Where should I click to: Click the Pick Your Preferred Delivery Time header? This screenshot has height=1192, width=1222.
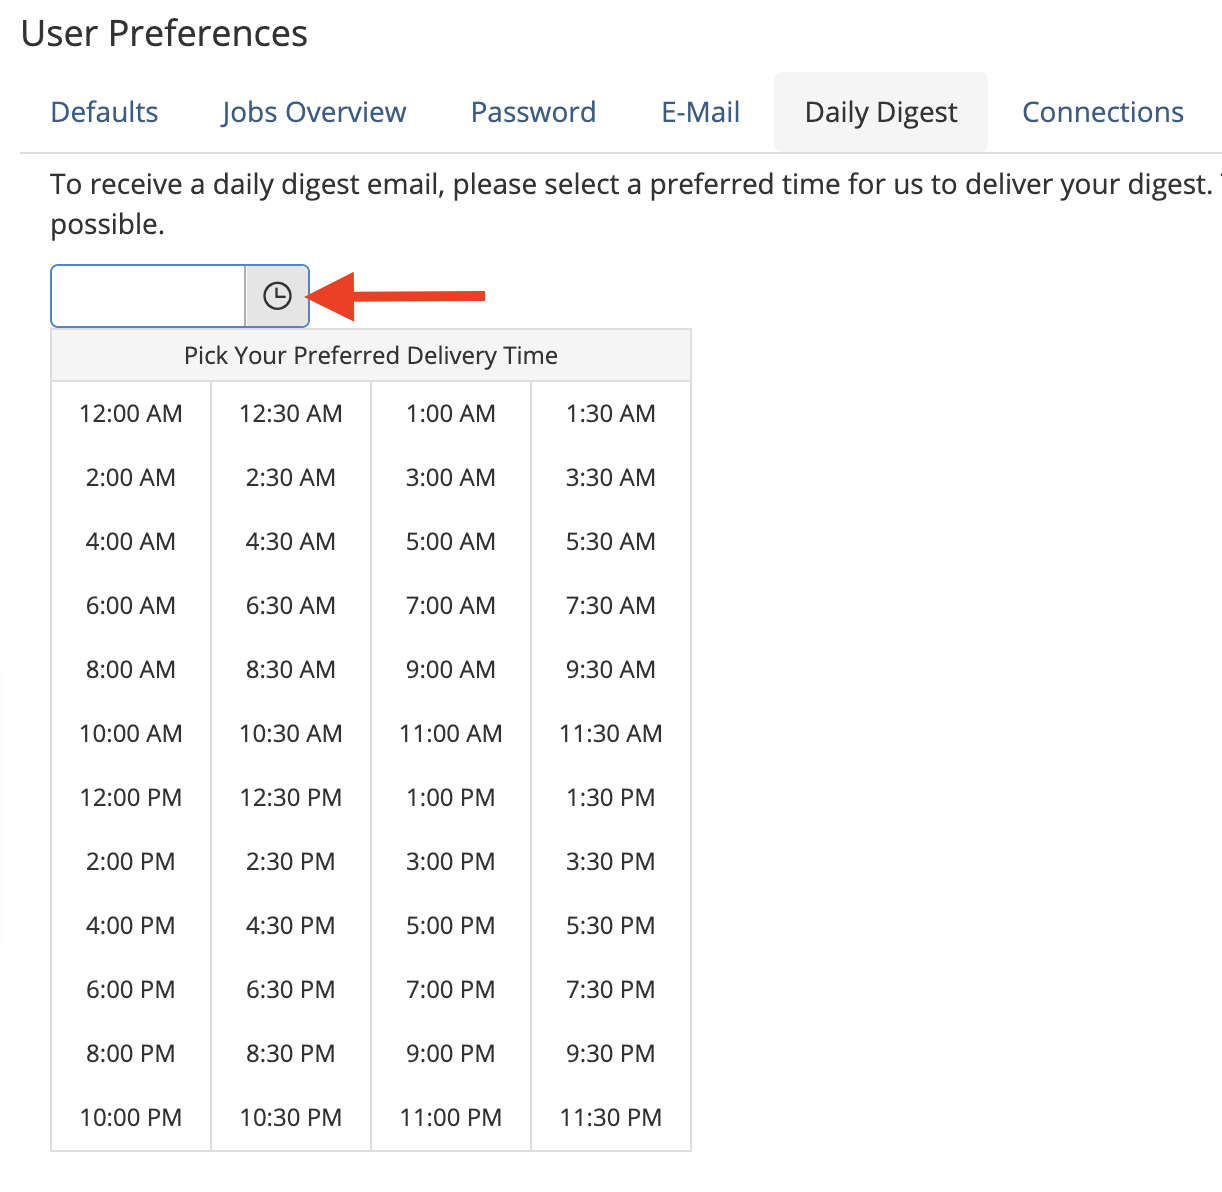coord(370,355)
